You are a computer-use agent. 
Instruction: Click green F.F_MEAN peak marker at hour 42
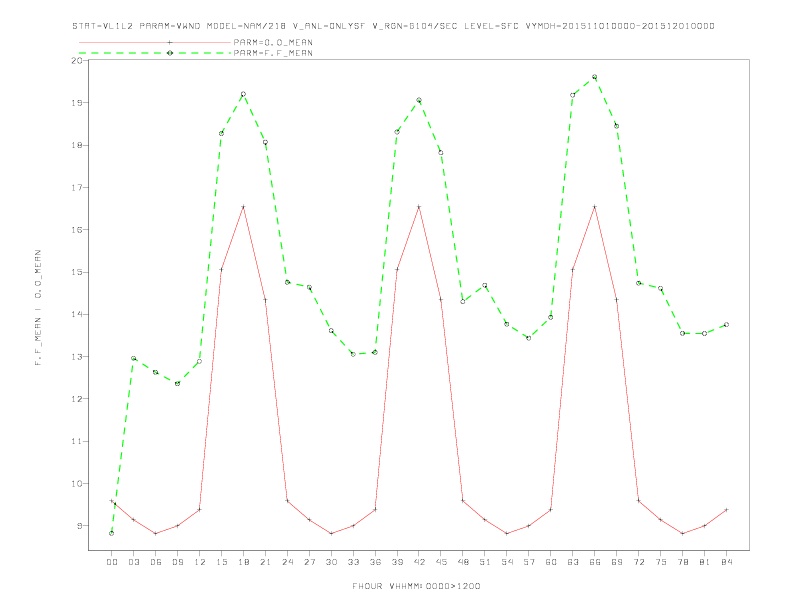tap(419, 100)
